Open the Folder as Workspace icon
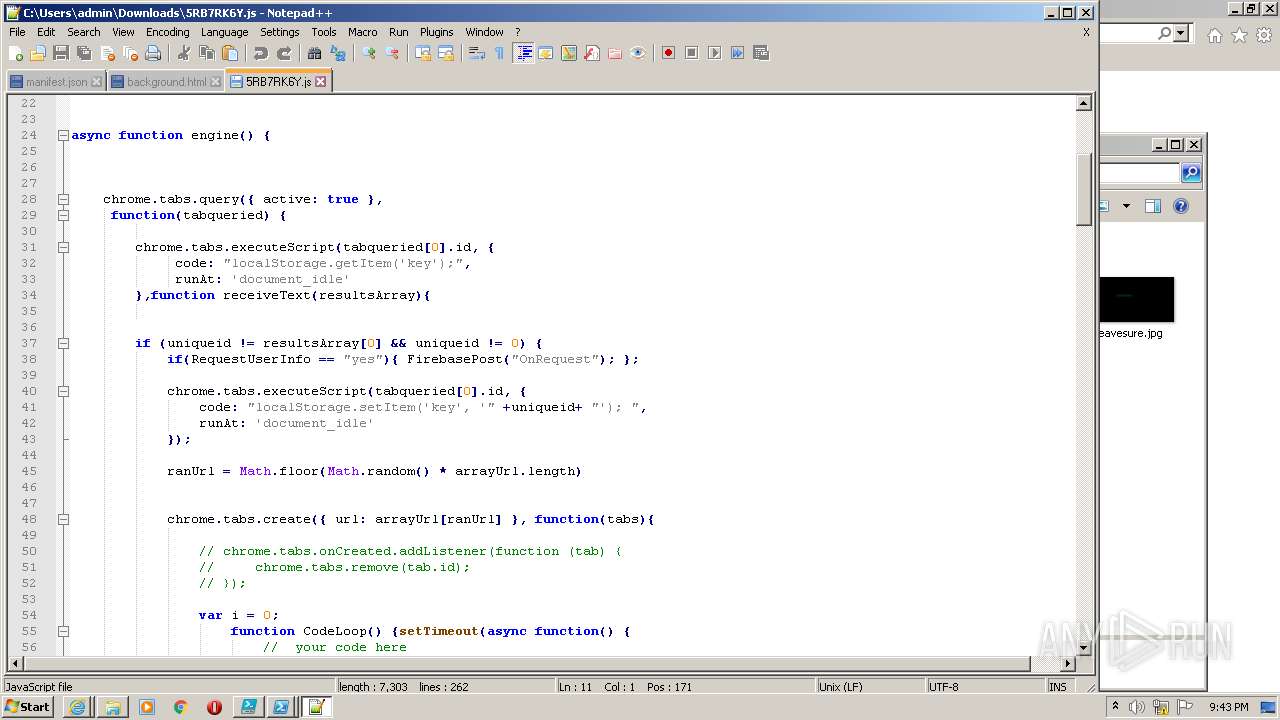The image size is (1280, 720). click(x=615, y=53)
